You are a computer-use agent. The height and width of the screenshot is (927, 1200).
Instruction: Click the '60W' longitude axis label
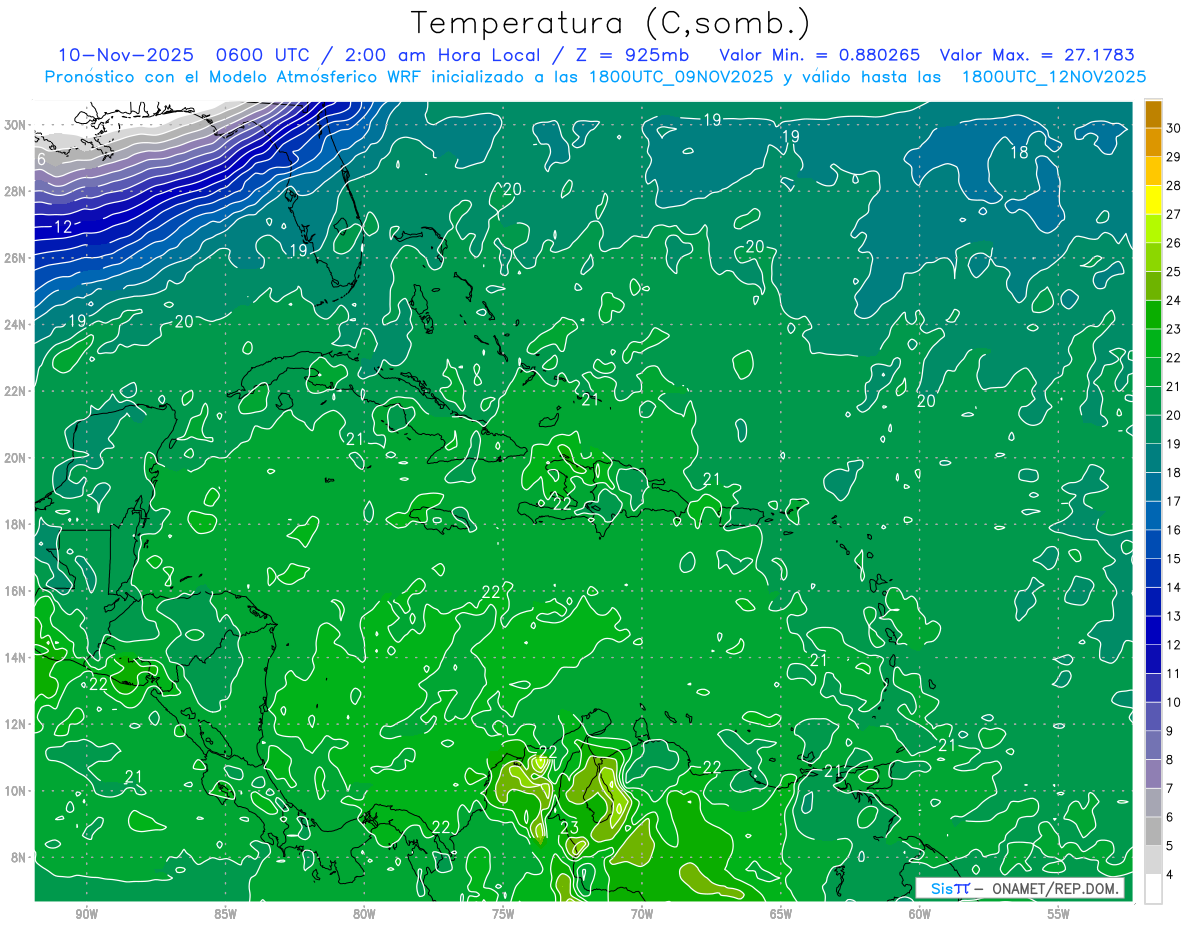(920, 914)
